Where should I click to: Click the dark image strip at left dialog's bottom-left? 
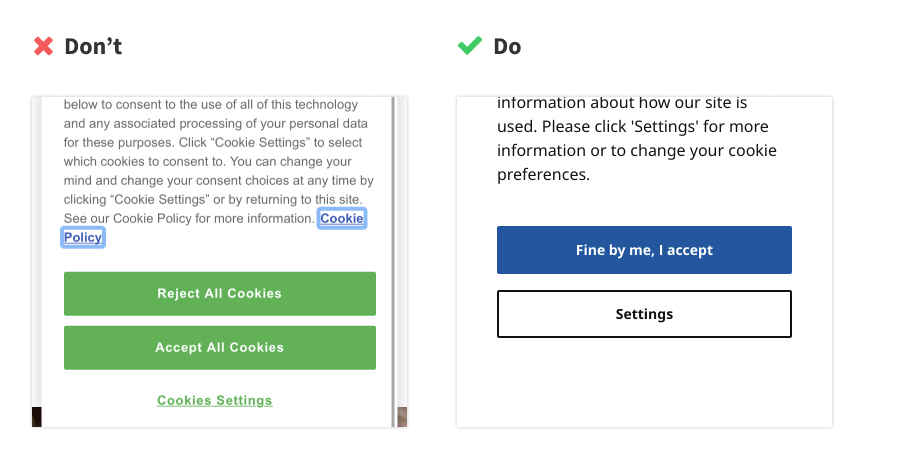coord(36,417)
